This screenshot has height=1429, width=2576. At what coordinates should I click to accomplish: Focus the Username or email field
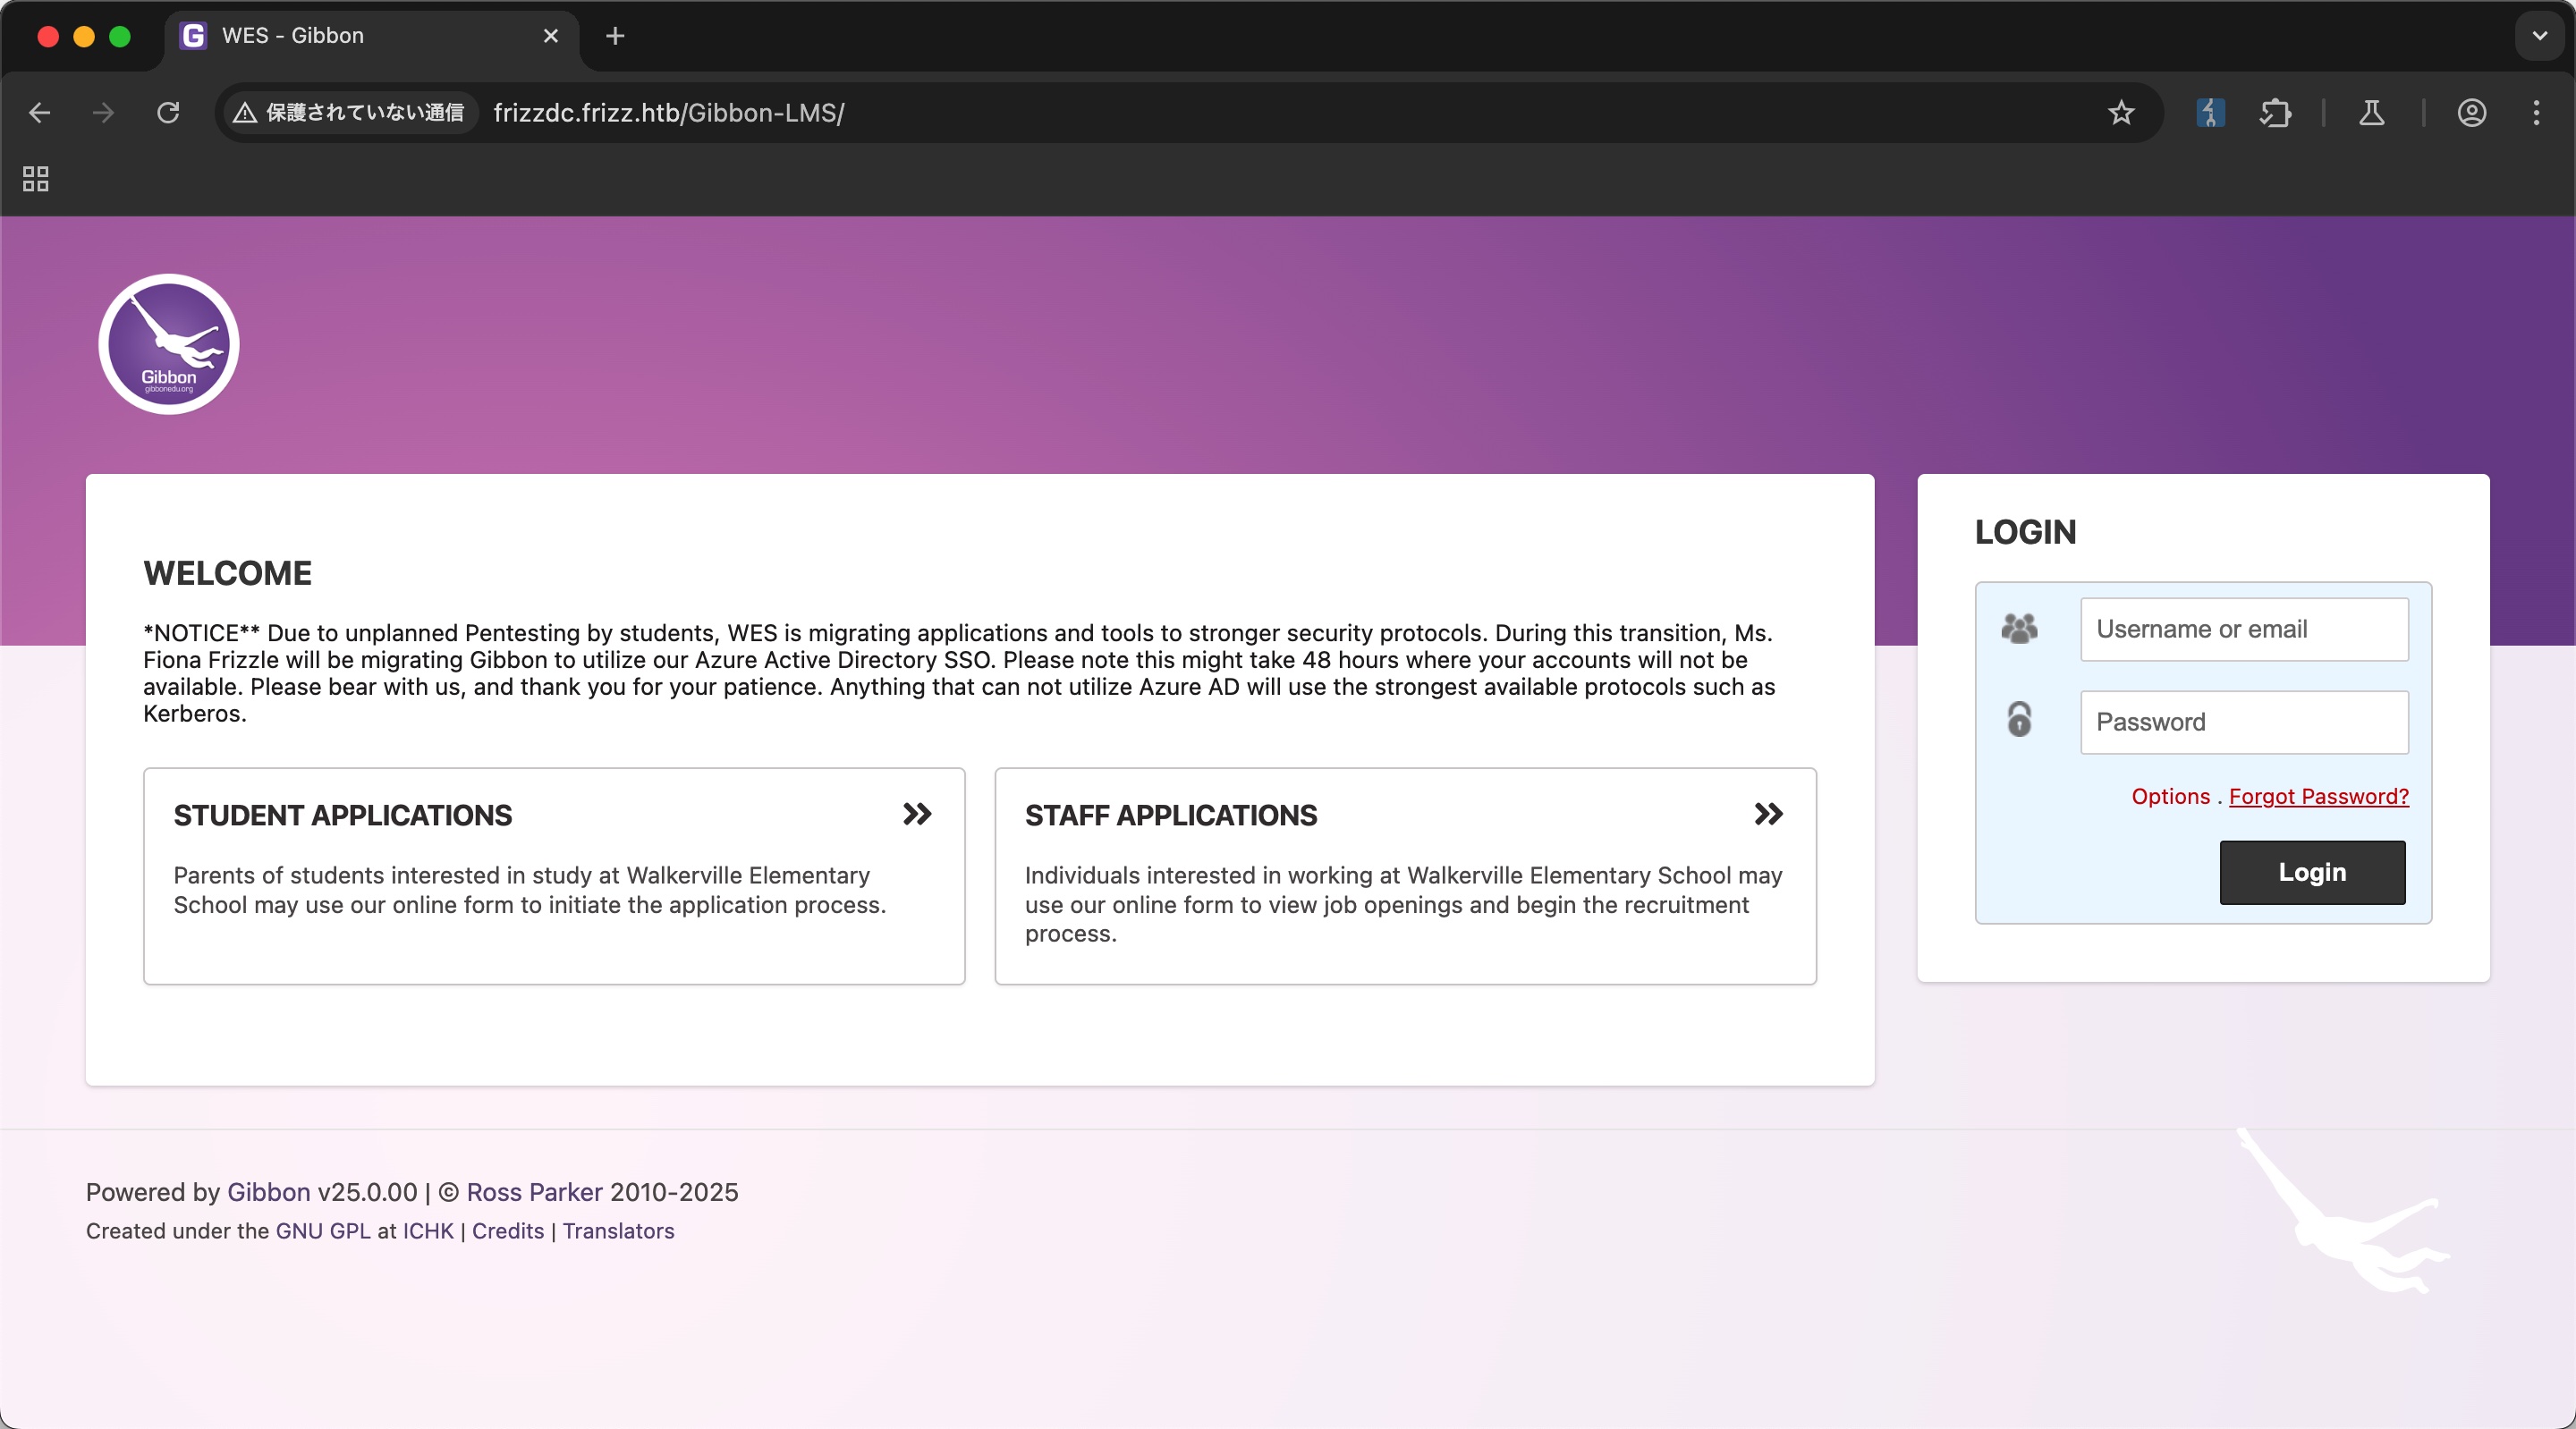[x=2243, y=629]
